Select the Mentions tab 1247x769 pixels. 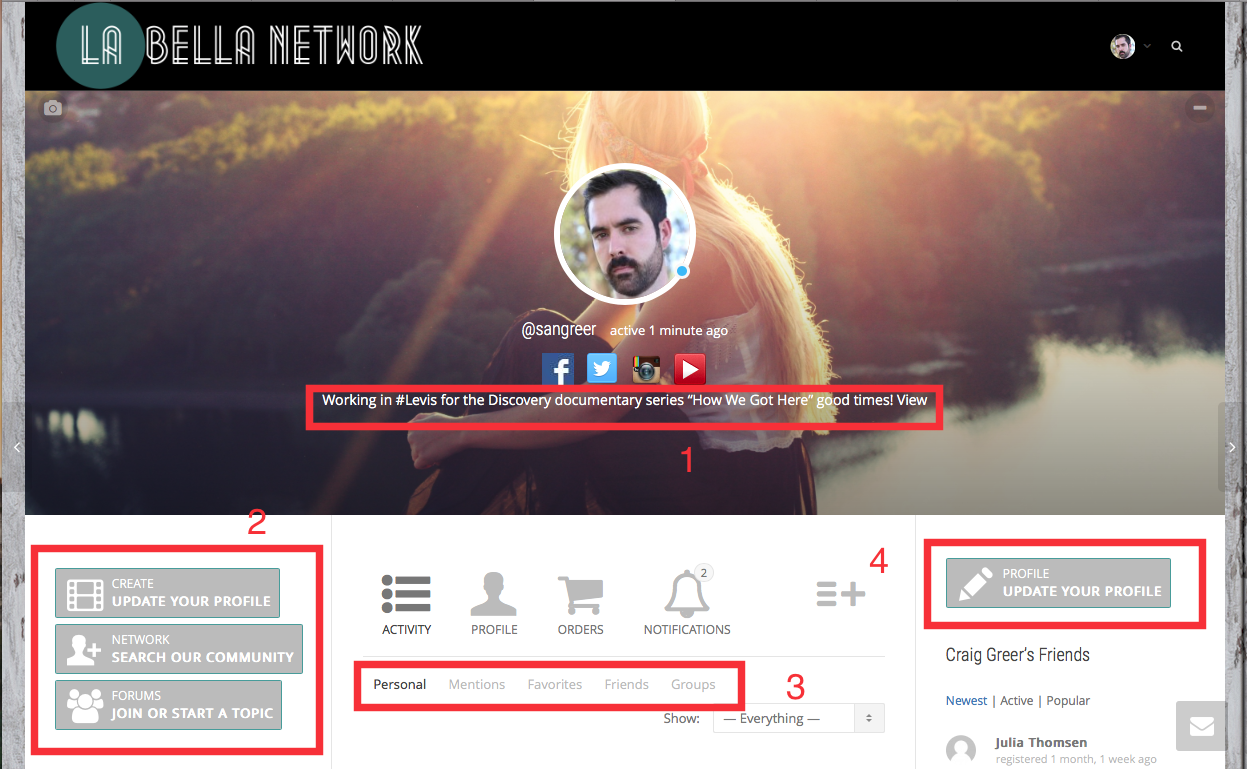click(477, 685)
